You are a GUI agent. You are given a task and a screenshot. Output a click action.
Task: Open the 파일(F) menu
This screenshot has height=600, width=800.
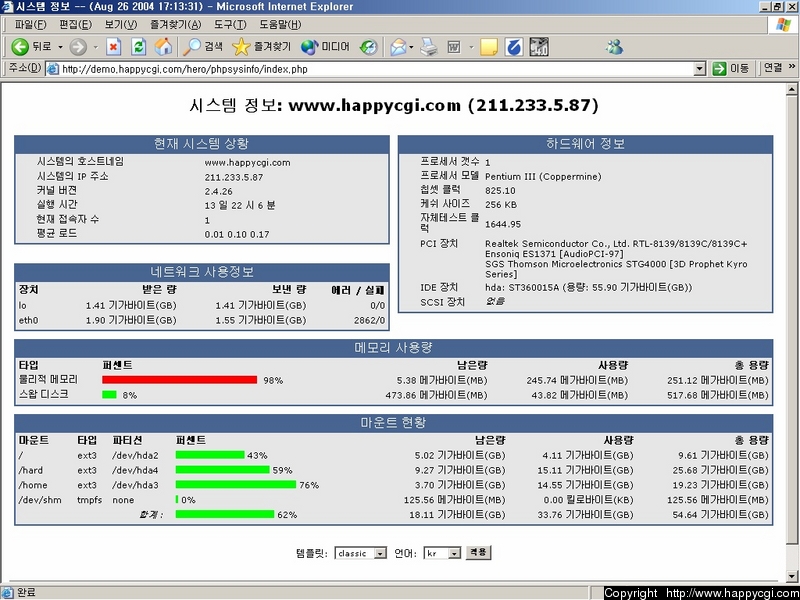point(30,24)
